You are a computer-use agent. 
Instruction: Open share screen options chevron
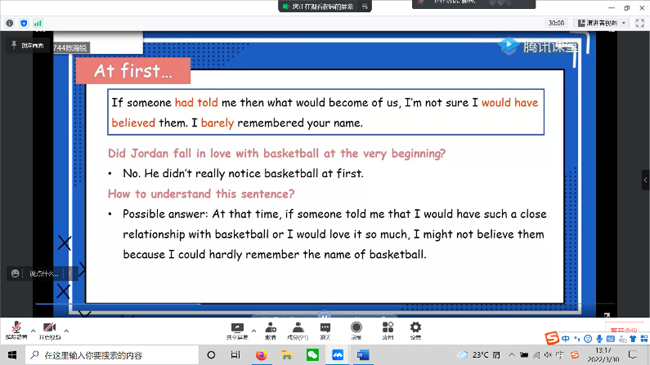point(254,331)
